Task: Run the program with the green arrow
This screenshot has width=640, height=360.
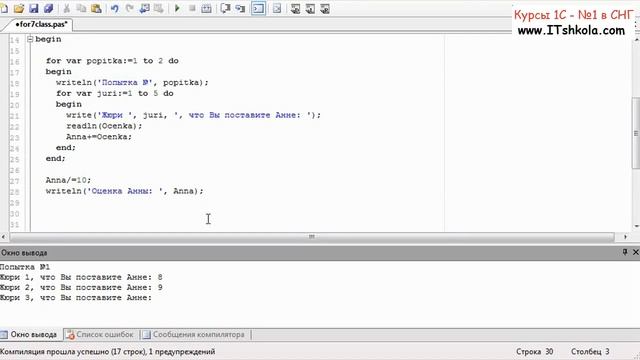Action: pos(177,9)
